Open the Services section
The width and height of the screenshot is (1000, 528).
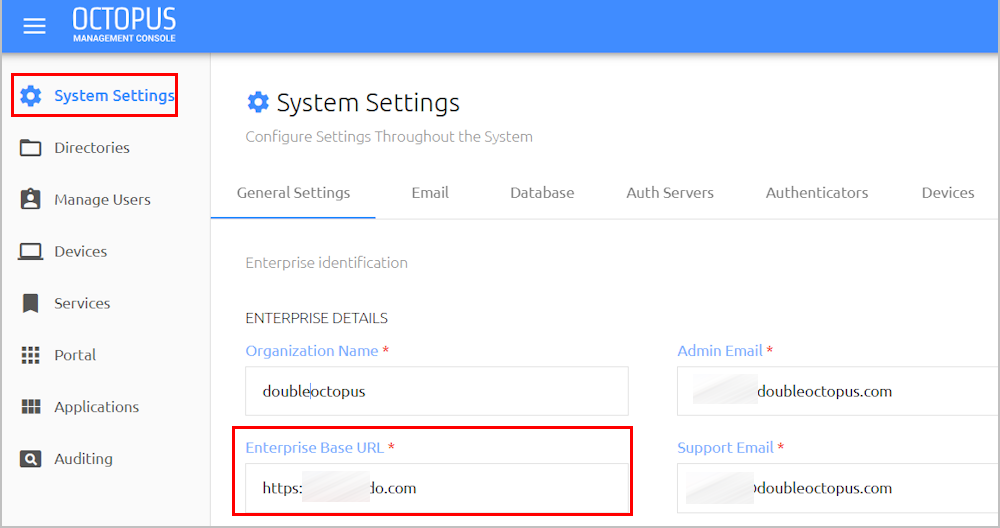[82, 304]
